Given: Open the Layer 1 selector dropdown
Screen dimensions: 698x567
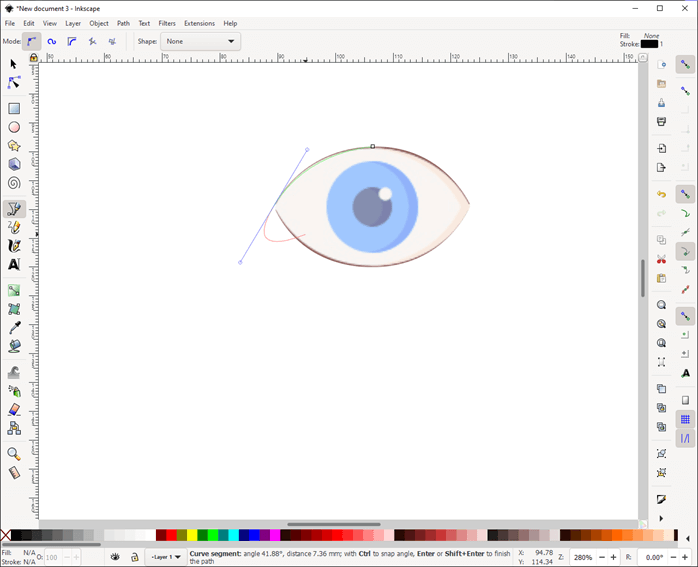Looking at the screenshot, I should [164, 557].
